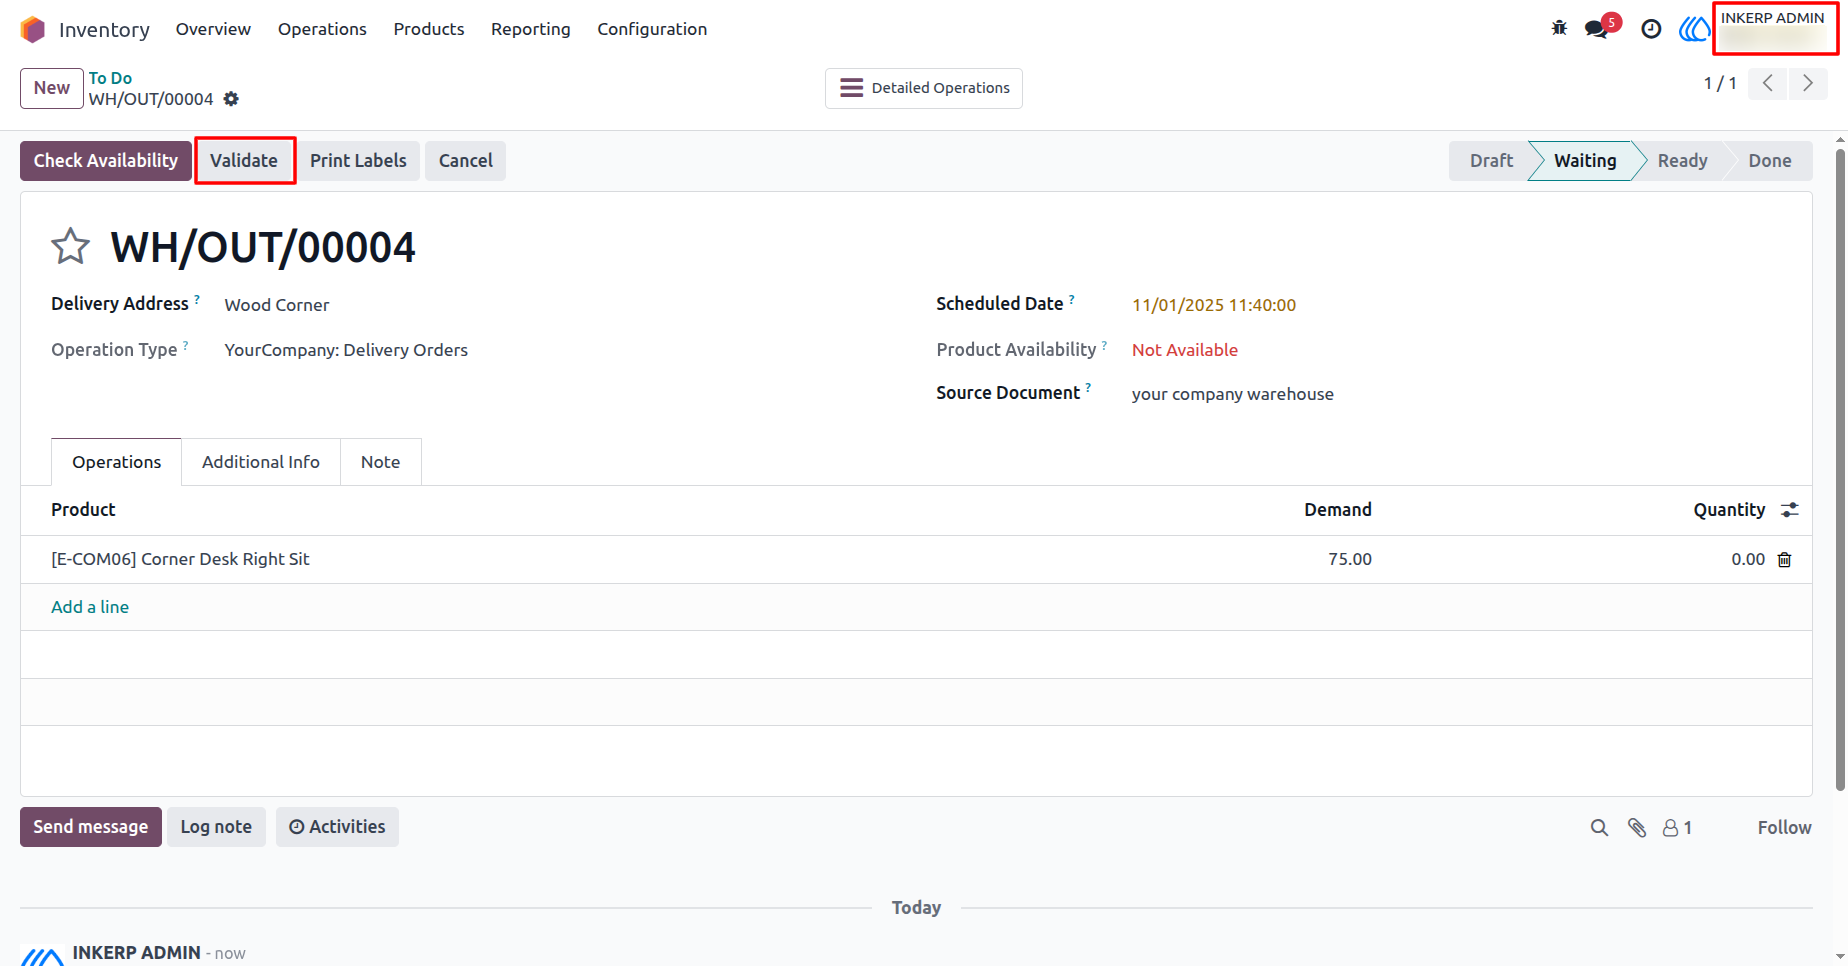The image size is (1848, 966).
Task: Click the record pager 1 / 1
Action: pos(1720,84)
